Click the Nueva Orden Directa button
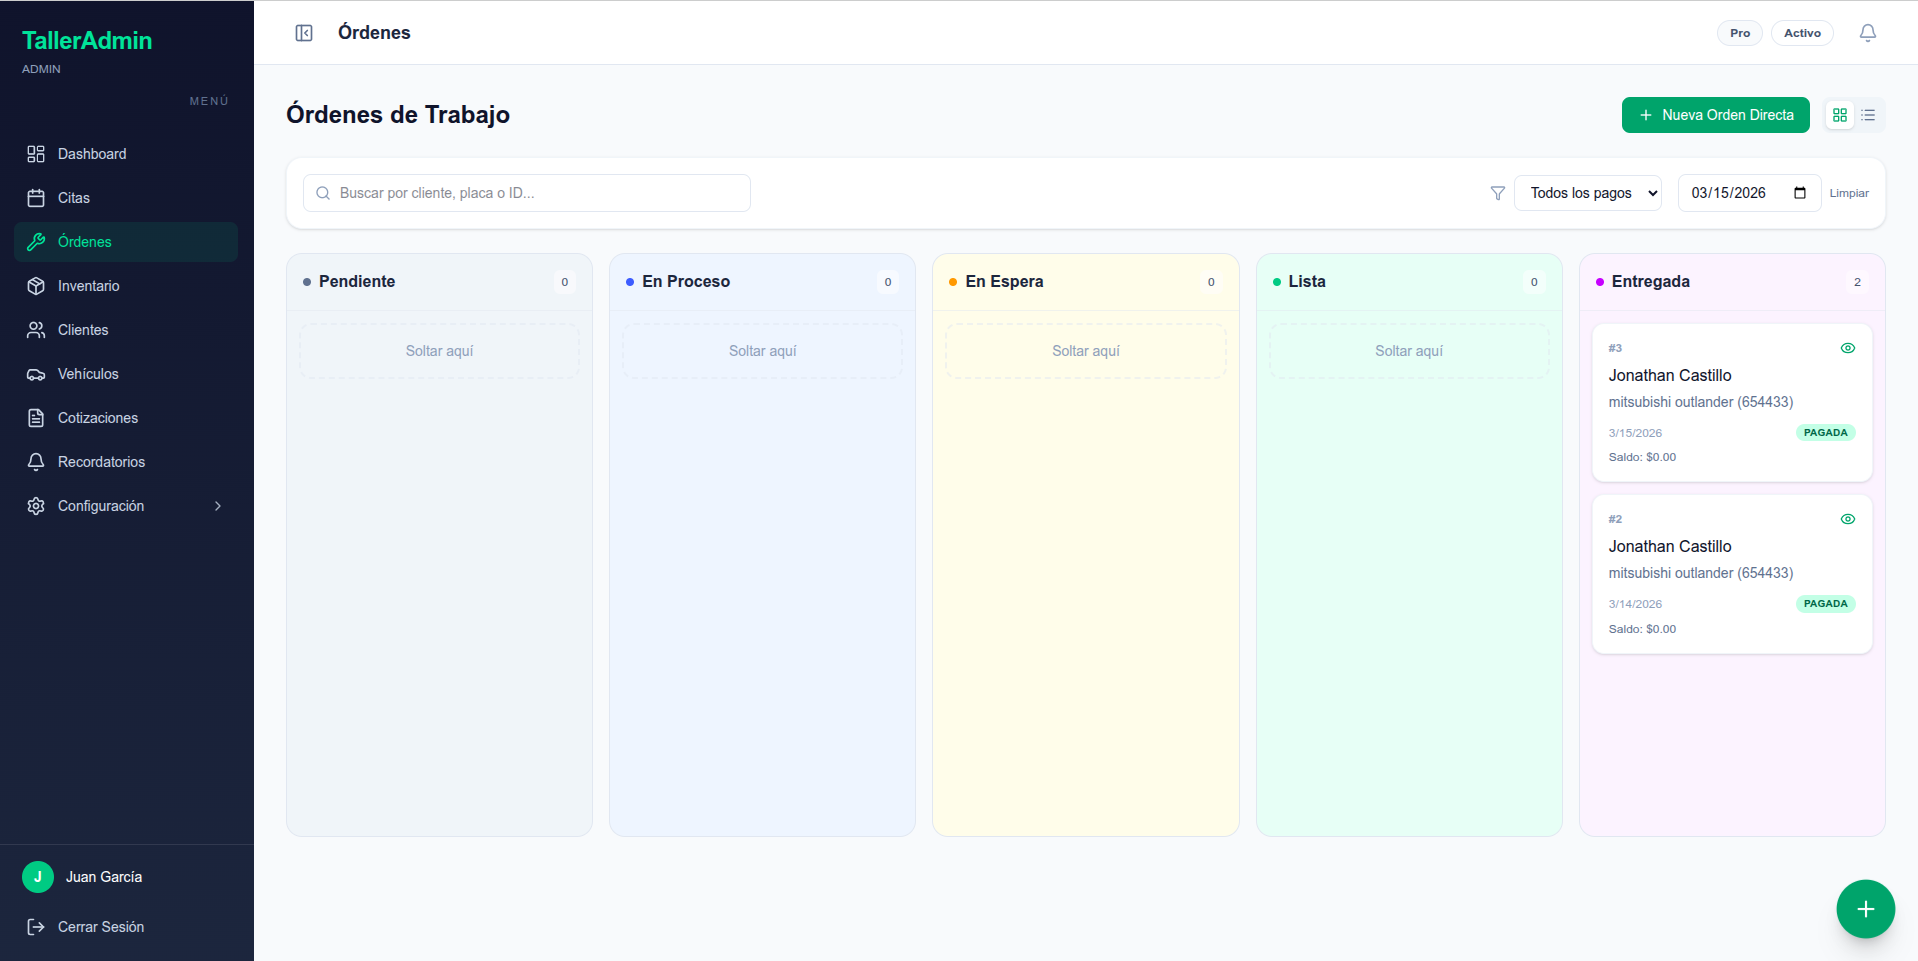 click(1715, 115)
